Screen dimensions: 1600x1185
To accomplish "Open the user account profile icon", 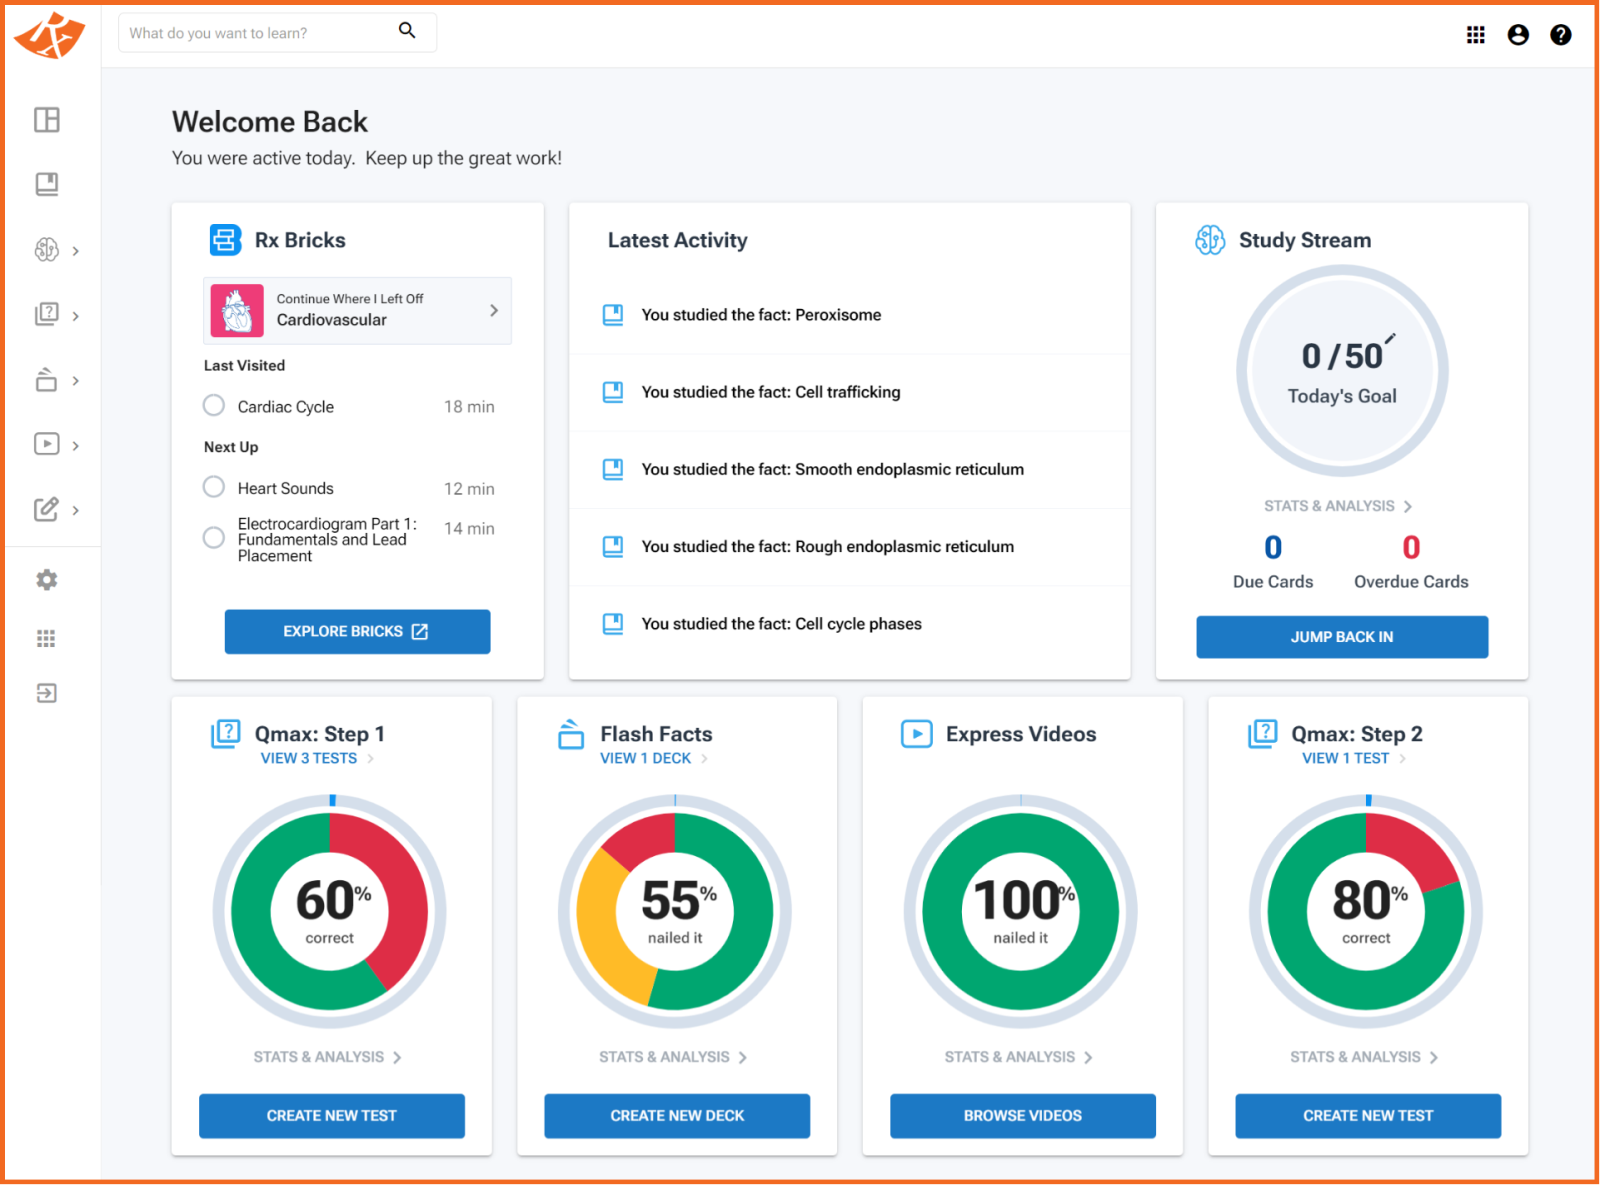I will click(x=1518, y=35).
